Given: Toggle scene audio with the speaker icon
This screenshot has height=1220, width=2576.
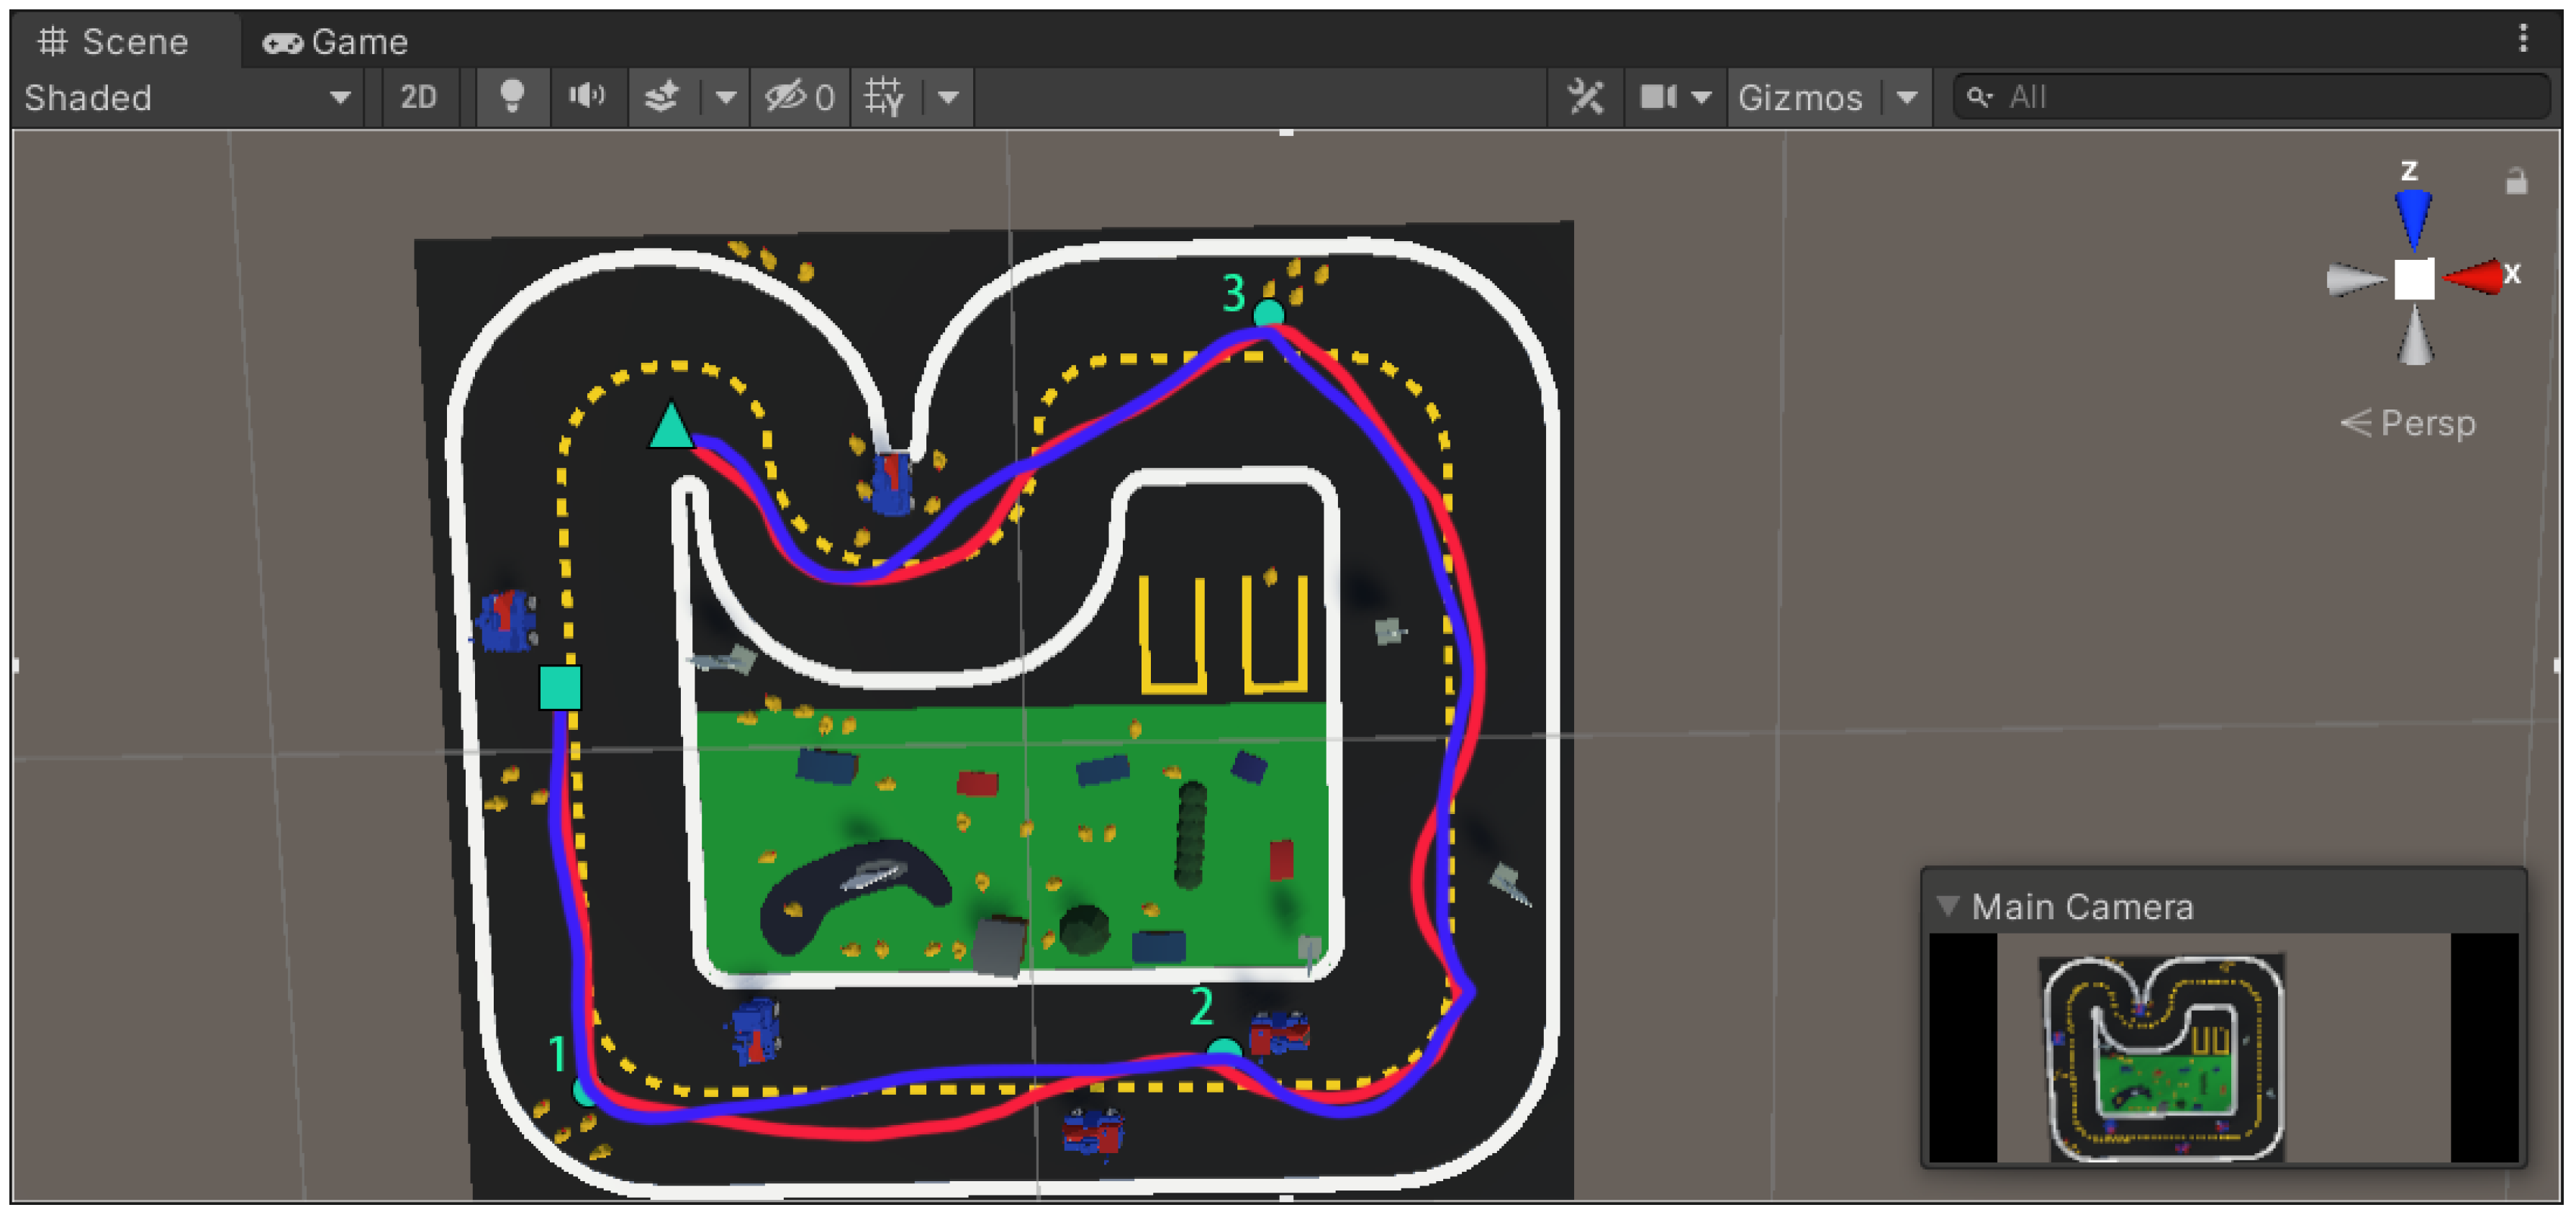Looking at the screenshot, I should pyautogui.click(x=587, y=97).
